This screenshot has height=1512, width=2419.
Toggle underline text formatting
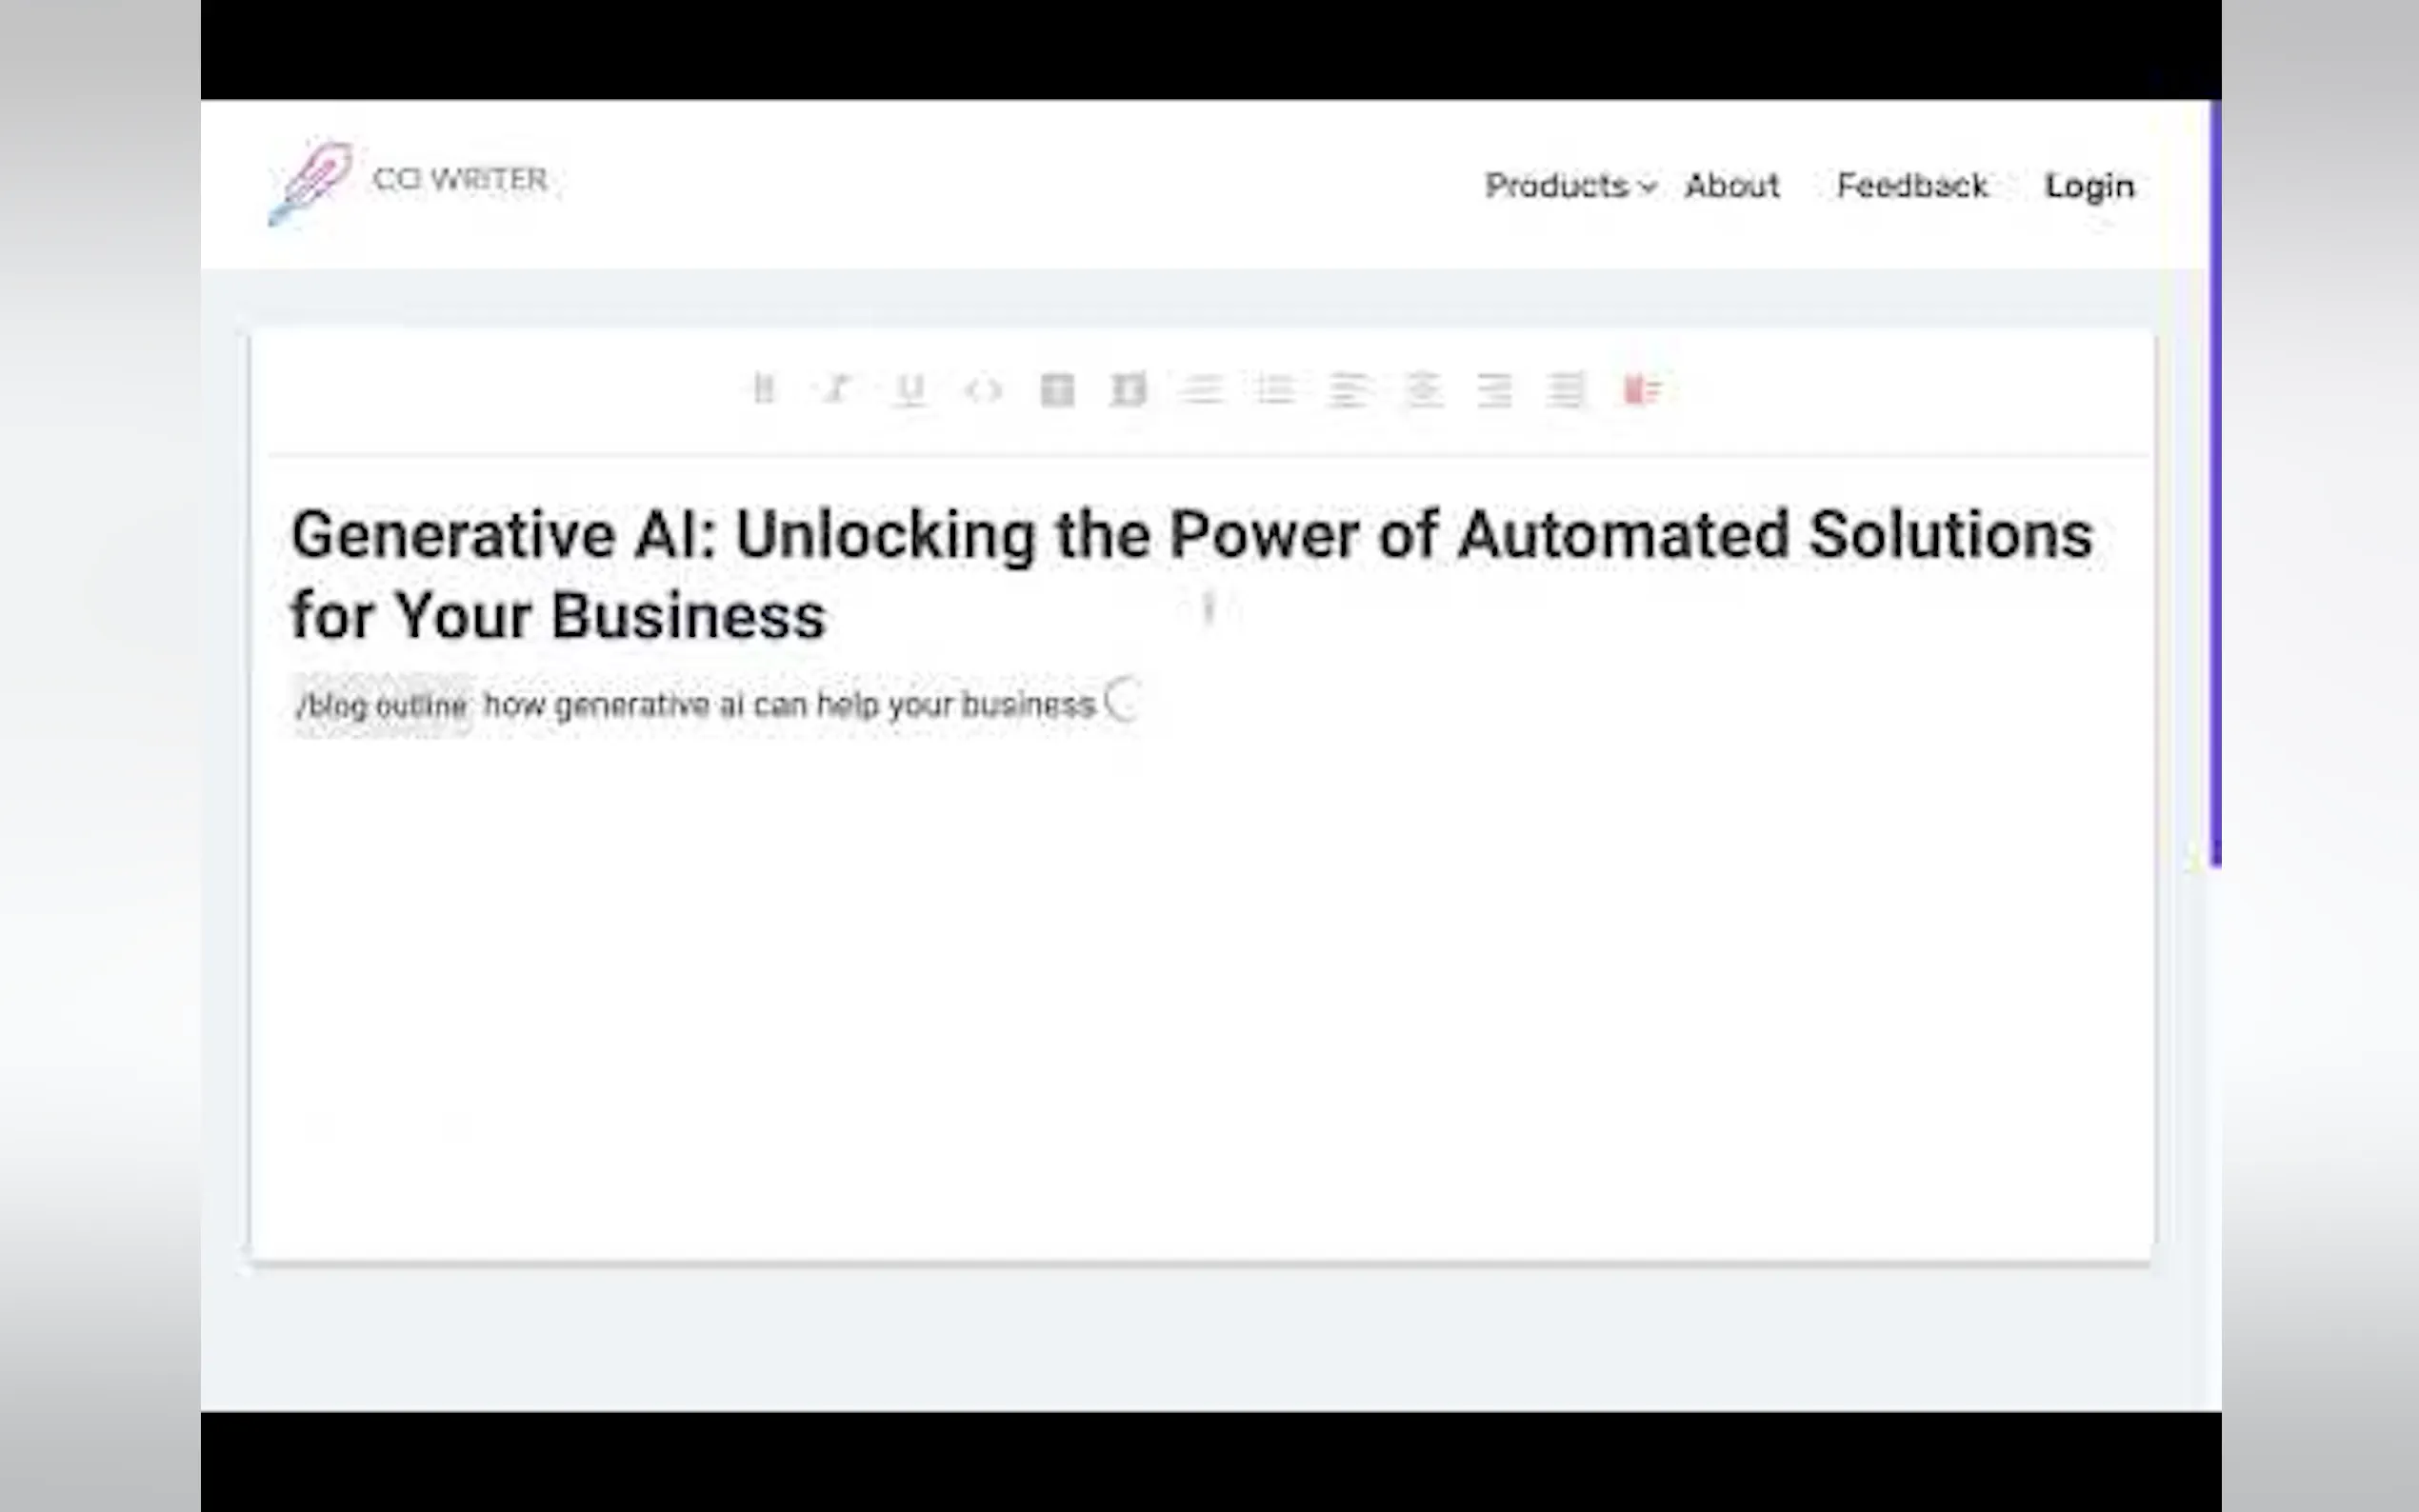pyautogui.click(x=910, y=389)
